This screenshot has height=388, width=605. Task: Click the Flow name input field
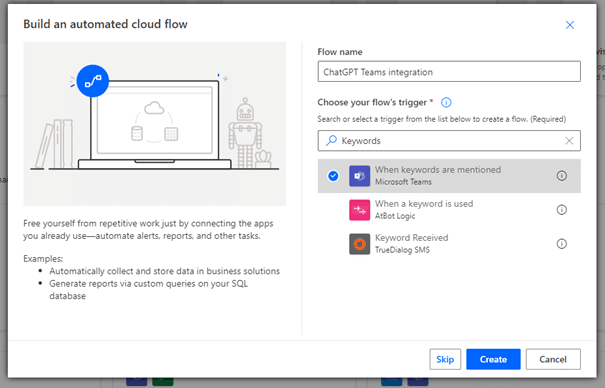tap(449, 71)
